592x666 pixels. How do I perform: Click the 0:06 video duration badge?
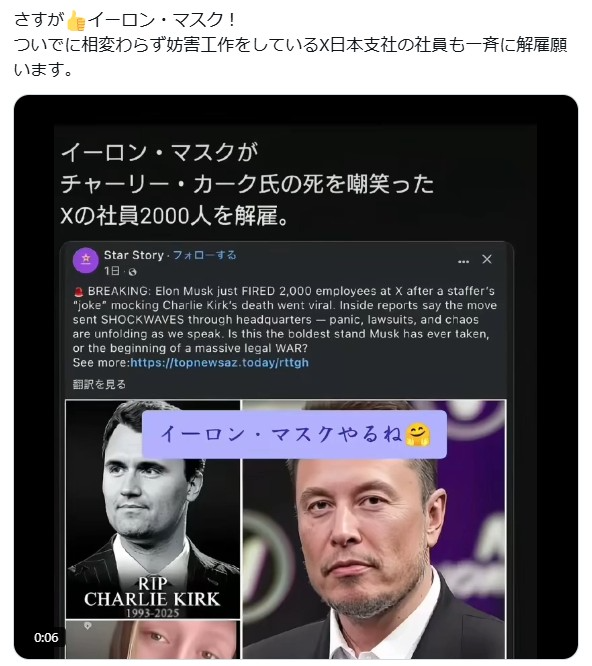tap(46, 638)
